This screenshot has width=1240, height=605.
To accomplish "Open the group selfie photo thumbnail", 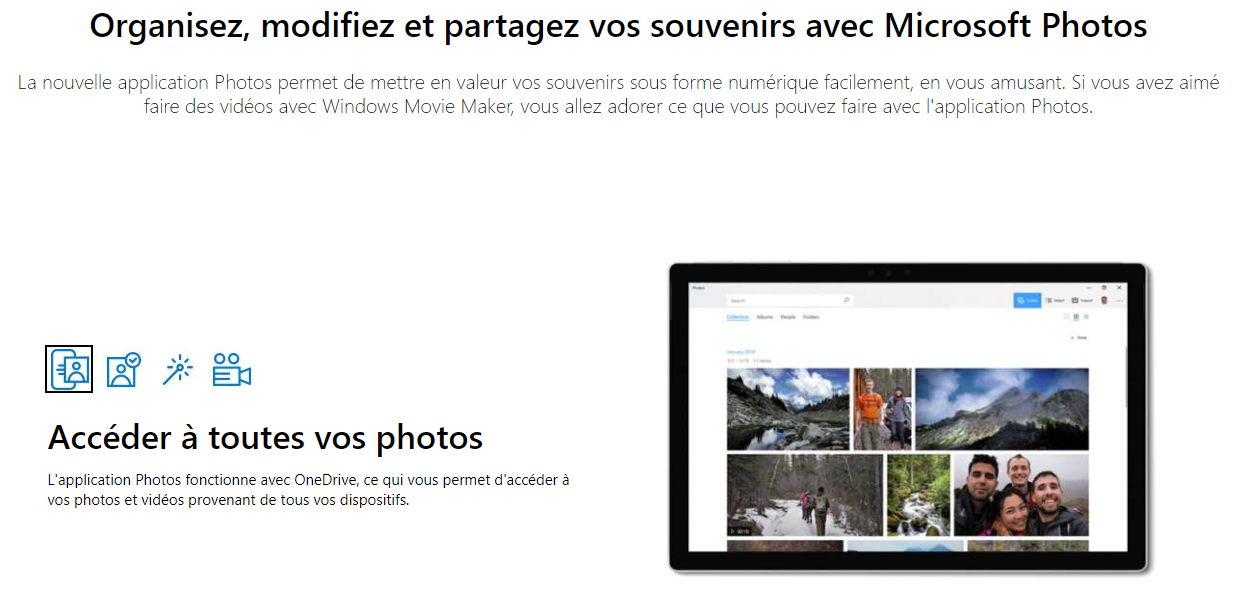I will 1020,495.
